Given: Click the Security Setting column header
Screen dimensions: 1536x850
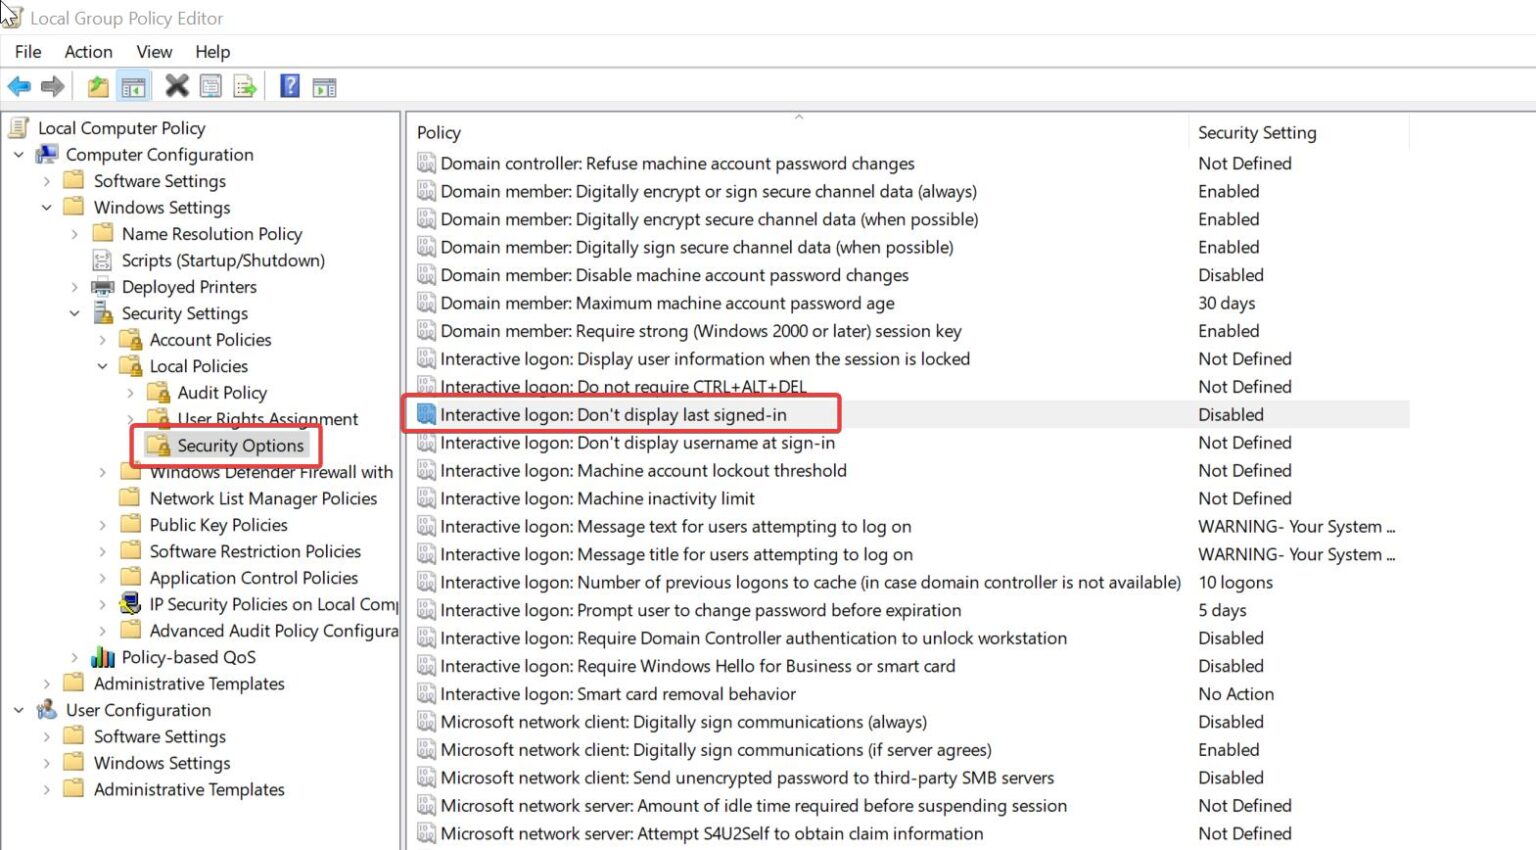Looking at the screenshot, I should pos(1257,132).
